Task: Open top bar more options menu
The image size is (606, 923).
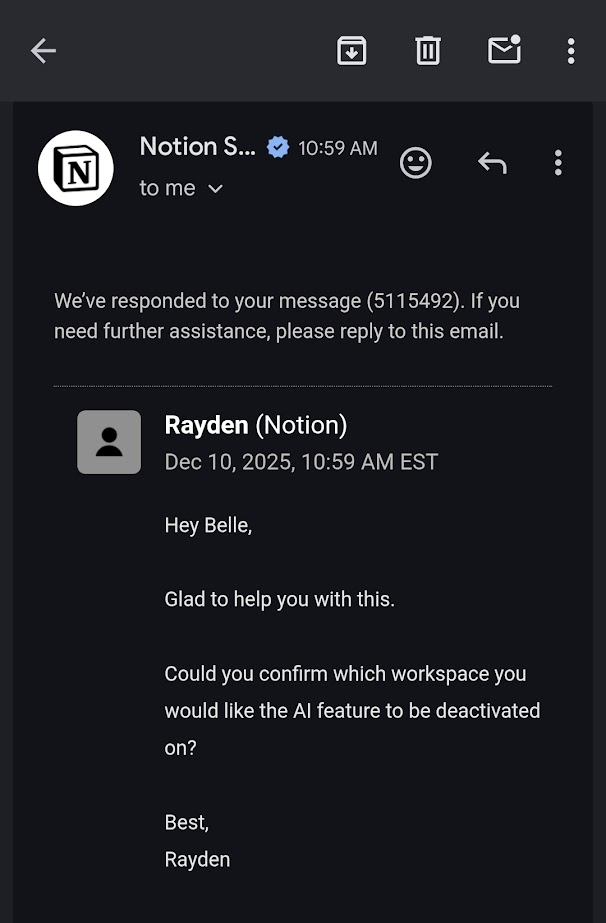Action: point(571,51)
